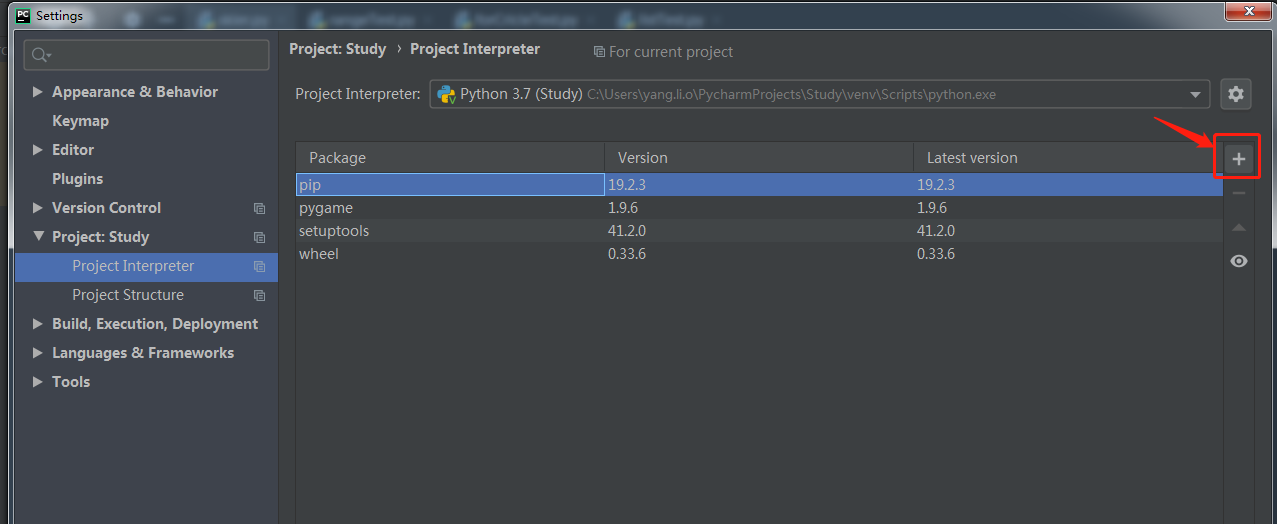The width and height of the screenshot is (1277, 524).
Task: Expand the Tools section
Action: point(38,381)
